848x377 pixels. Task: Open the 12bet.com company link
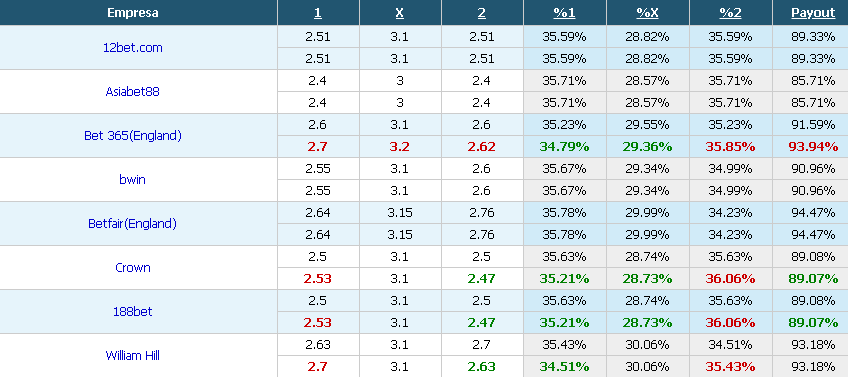pos(132,48)
